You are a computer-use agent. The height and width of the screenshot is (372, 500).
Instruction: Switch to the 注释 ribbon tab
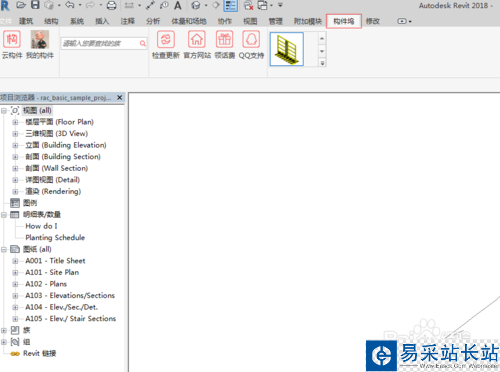(x=128, y=21)
